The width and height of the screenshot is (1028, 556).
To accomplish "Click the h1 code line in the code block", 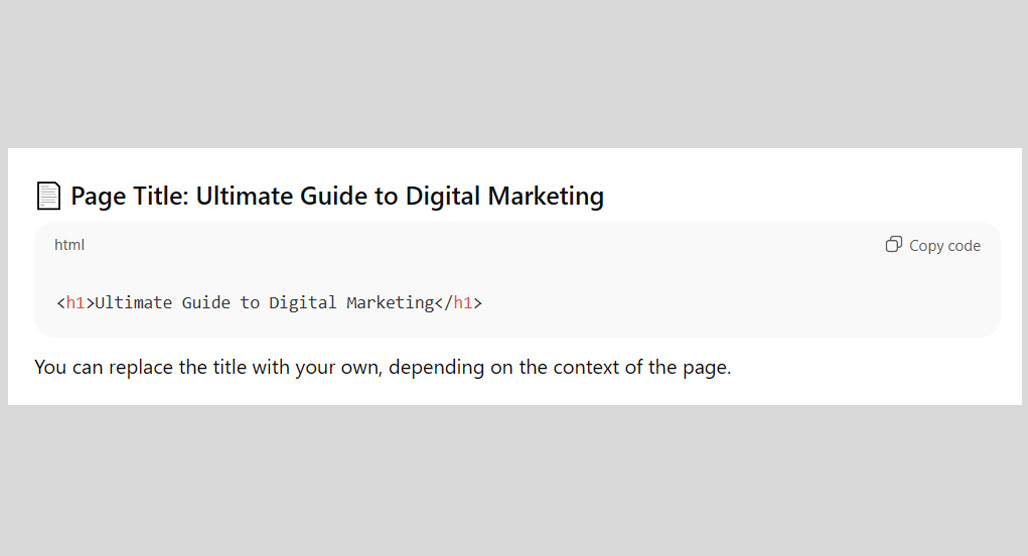I will [269, 303].
